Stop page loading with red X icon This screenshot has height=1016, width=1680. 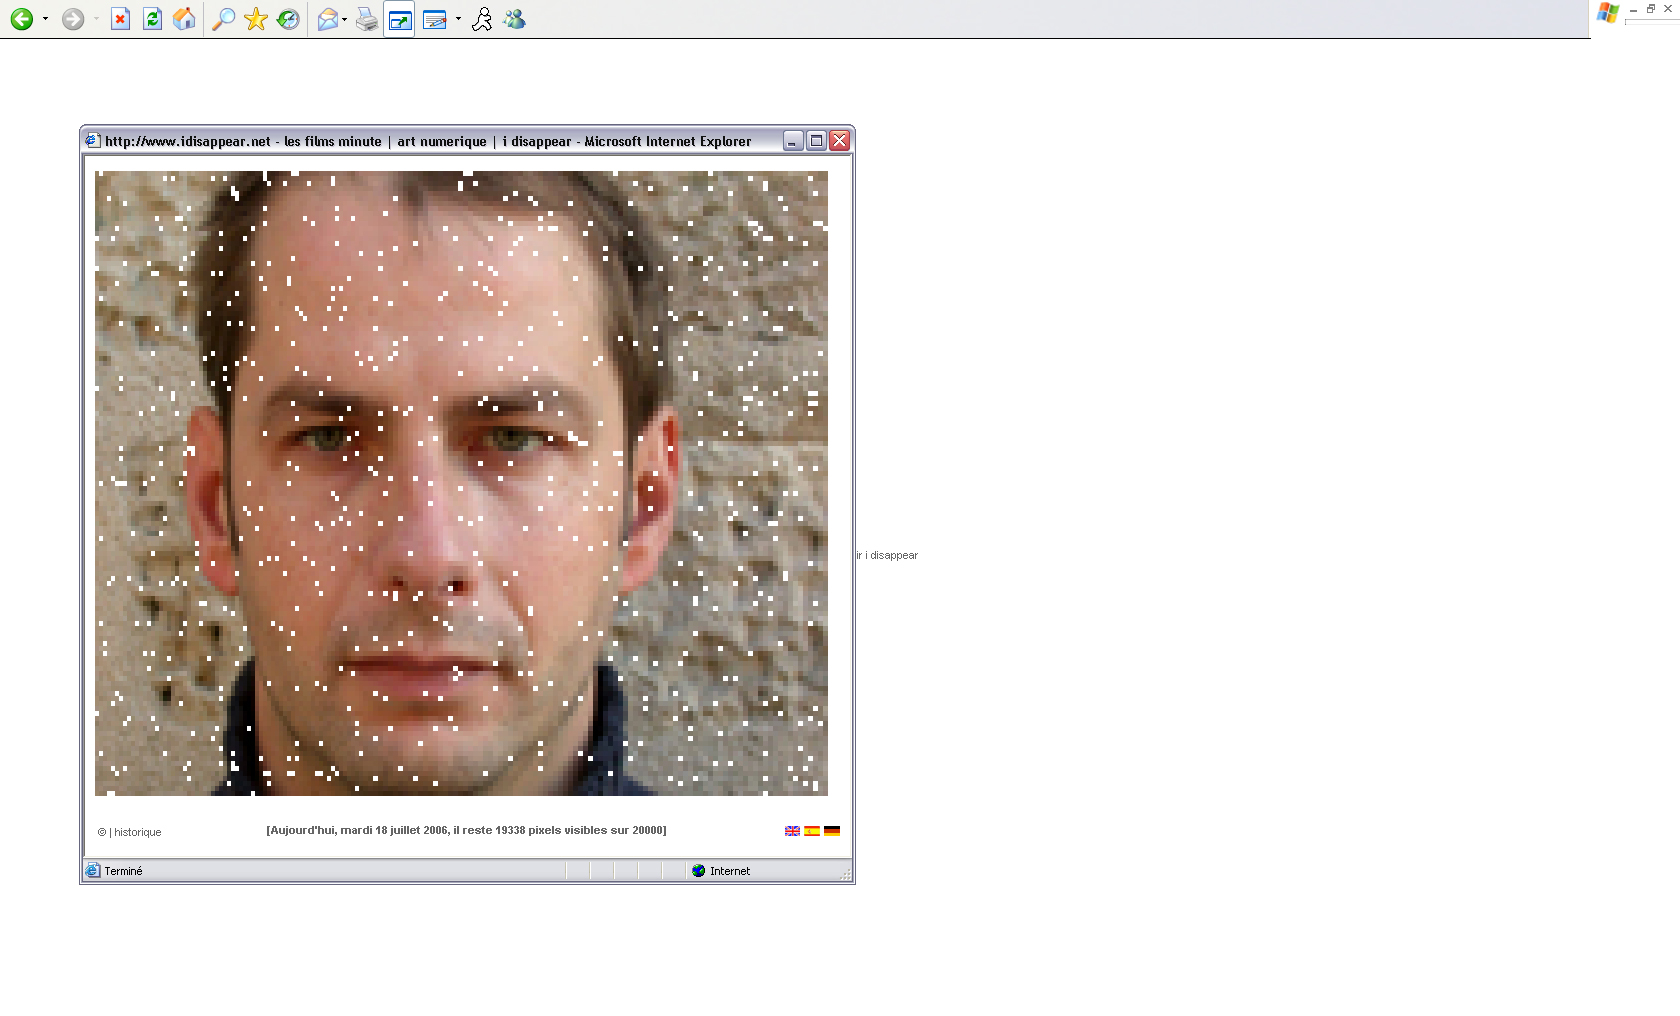[120, 19]
